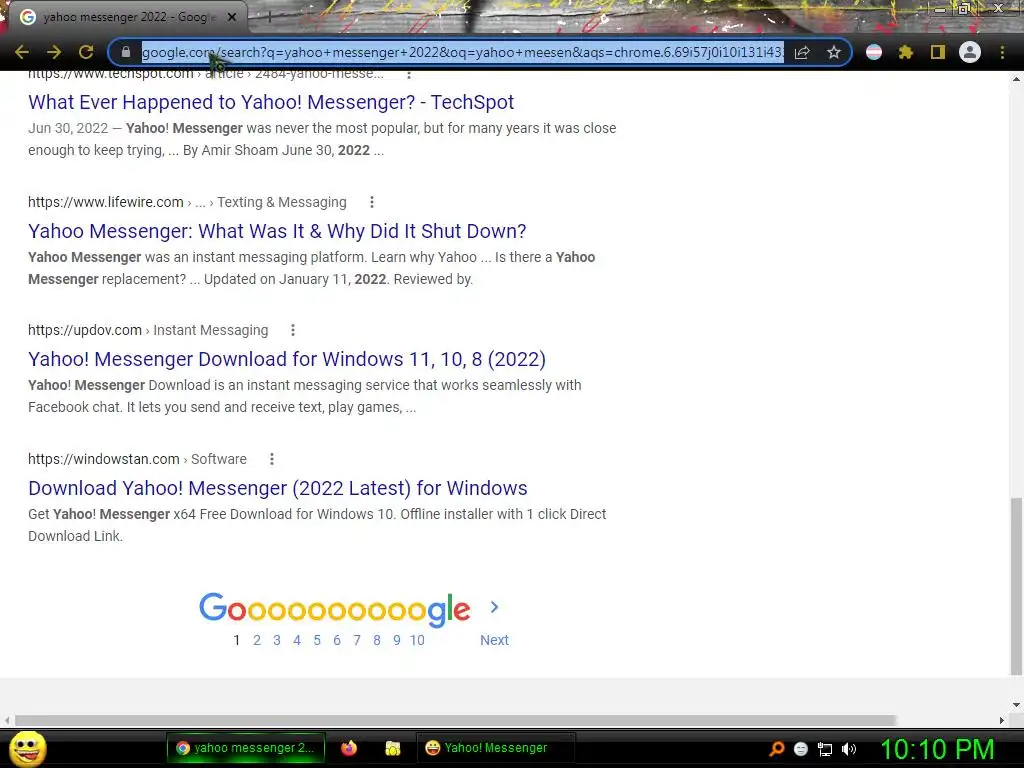This screenshot has width=1024, height=768.
Task: Open Download Yahoo! Messenger (2022 Latest) link
Action: [x=278, y=488]
